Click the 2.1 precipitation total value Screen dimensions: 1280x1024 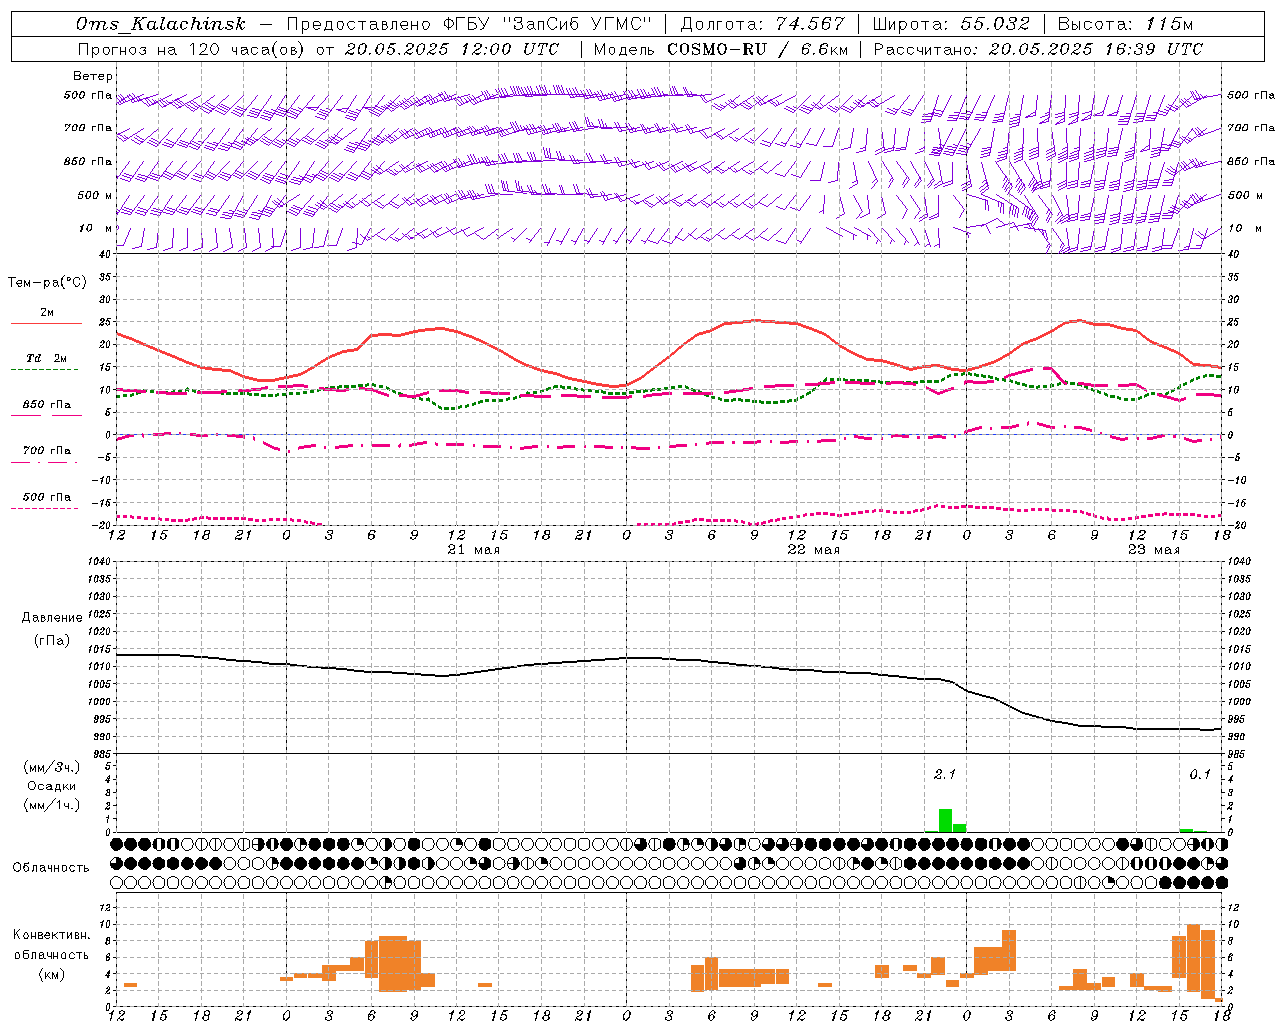[945, 774]
